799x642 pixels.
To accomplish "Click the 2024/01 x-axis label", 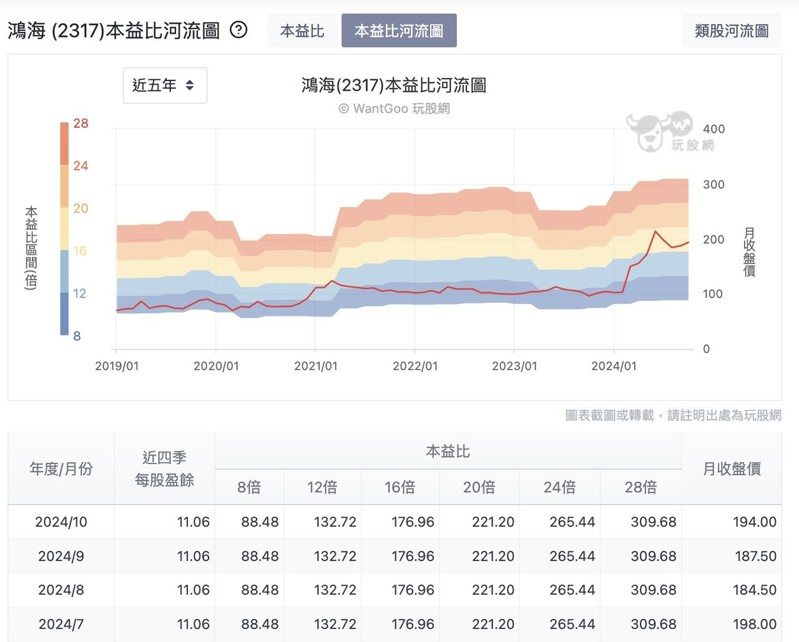I will [x=614, y=366].
